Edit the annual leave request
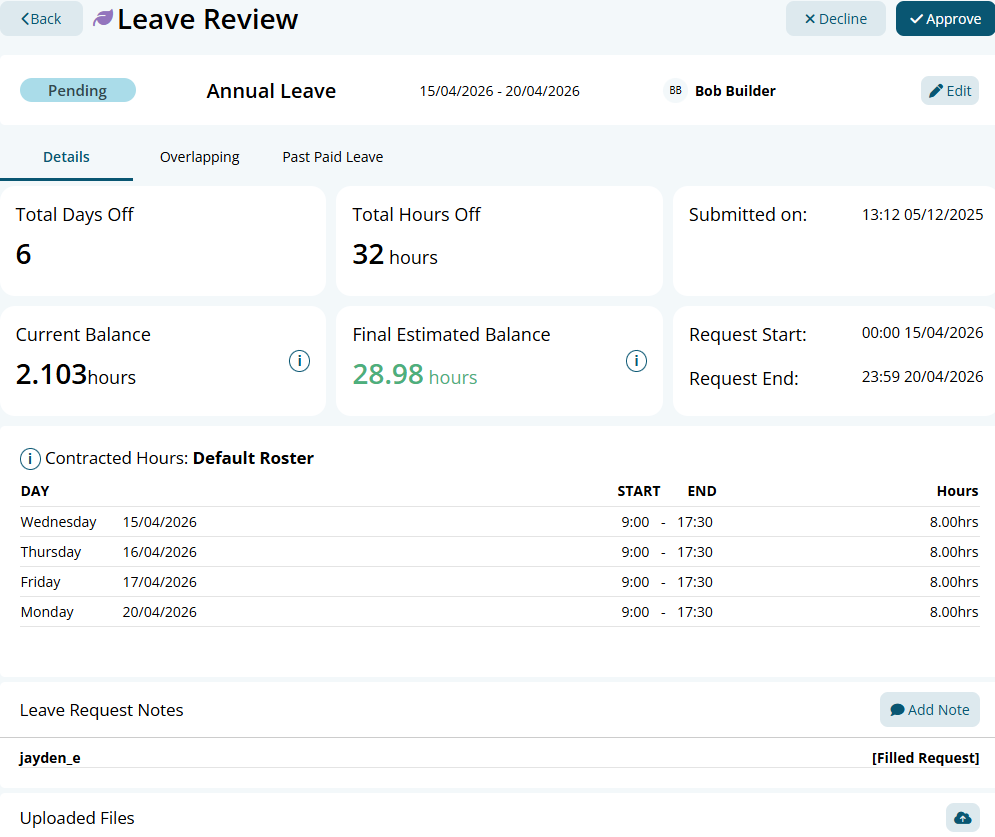 pyautogui.click(x=949, y=91)
